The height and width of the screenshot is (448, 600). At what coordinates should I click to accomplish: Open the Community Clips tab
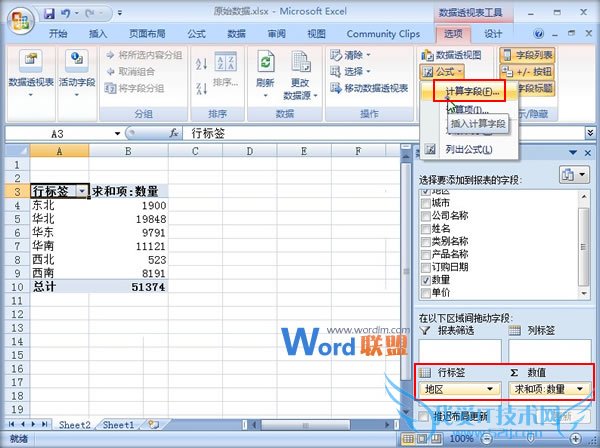[383, 34]
